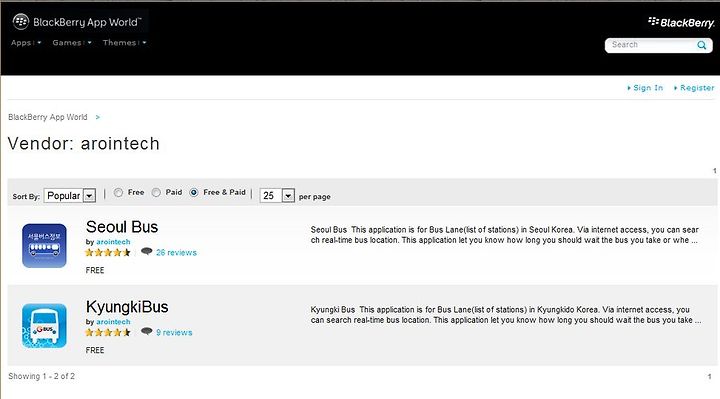720x399 pixels.
Task: Click the speech bubble beside 26 reviews
Action: [x=146, y=251]
